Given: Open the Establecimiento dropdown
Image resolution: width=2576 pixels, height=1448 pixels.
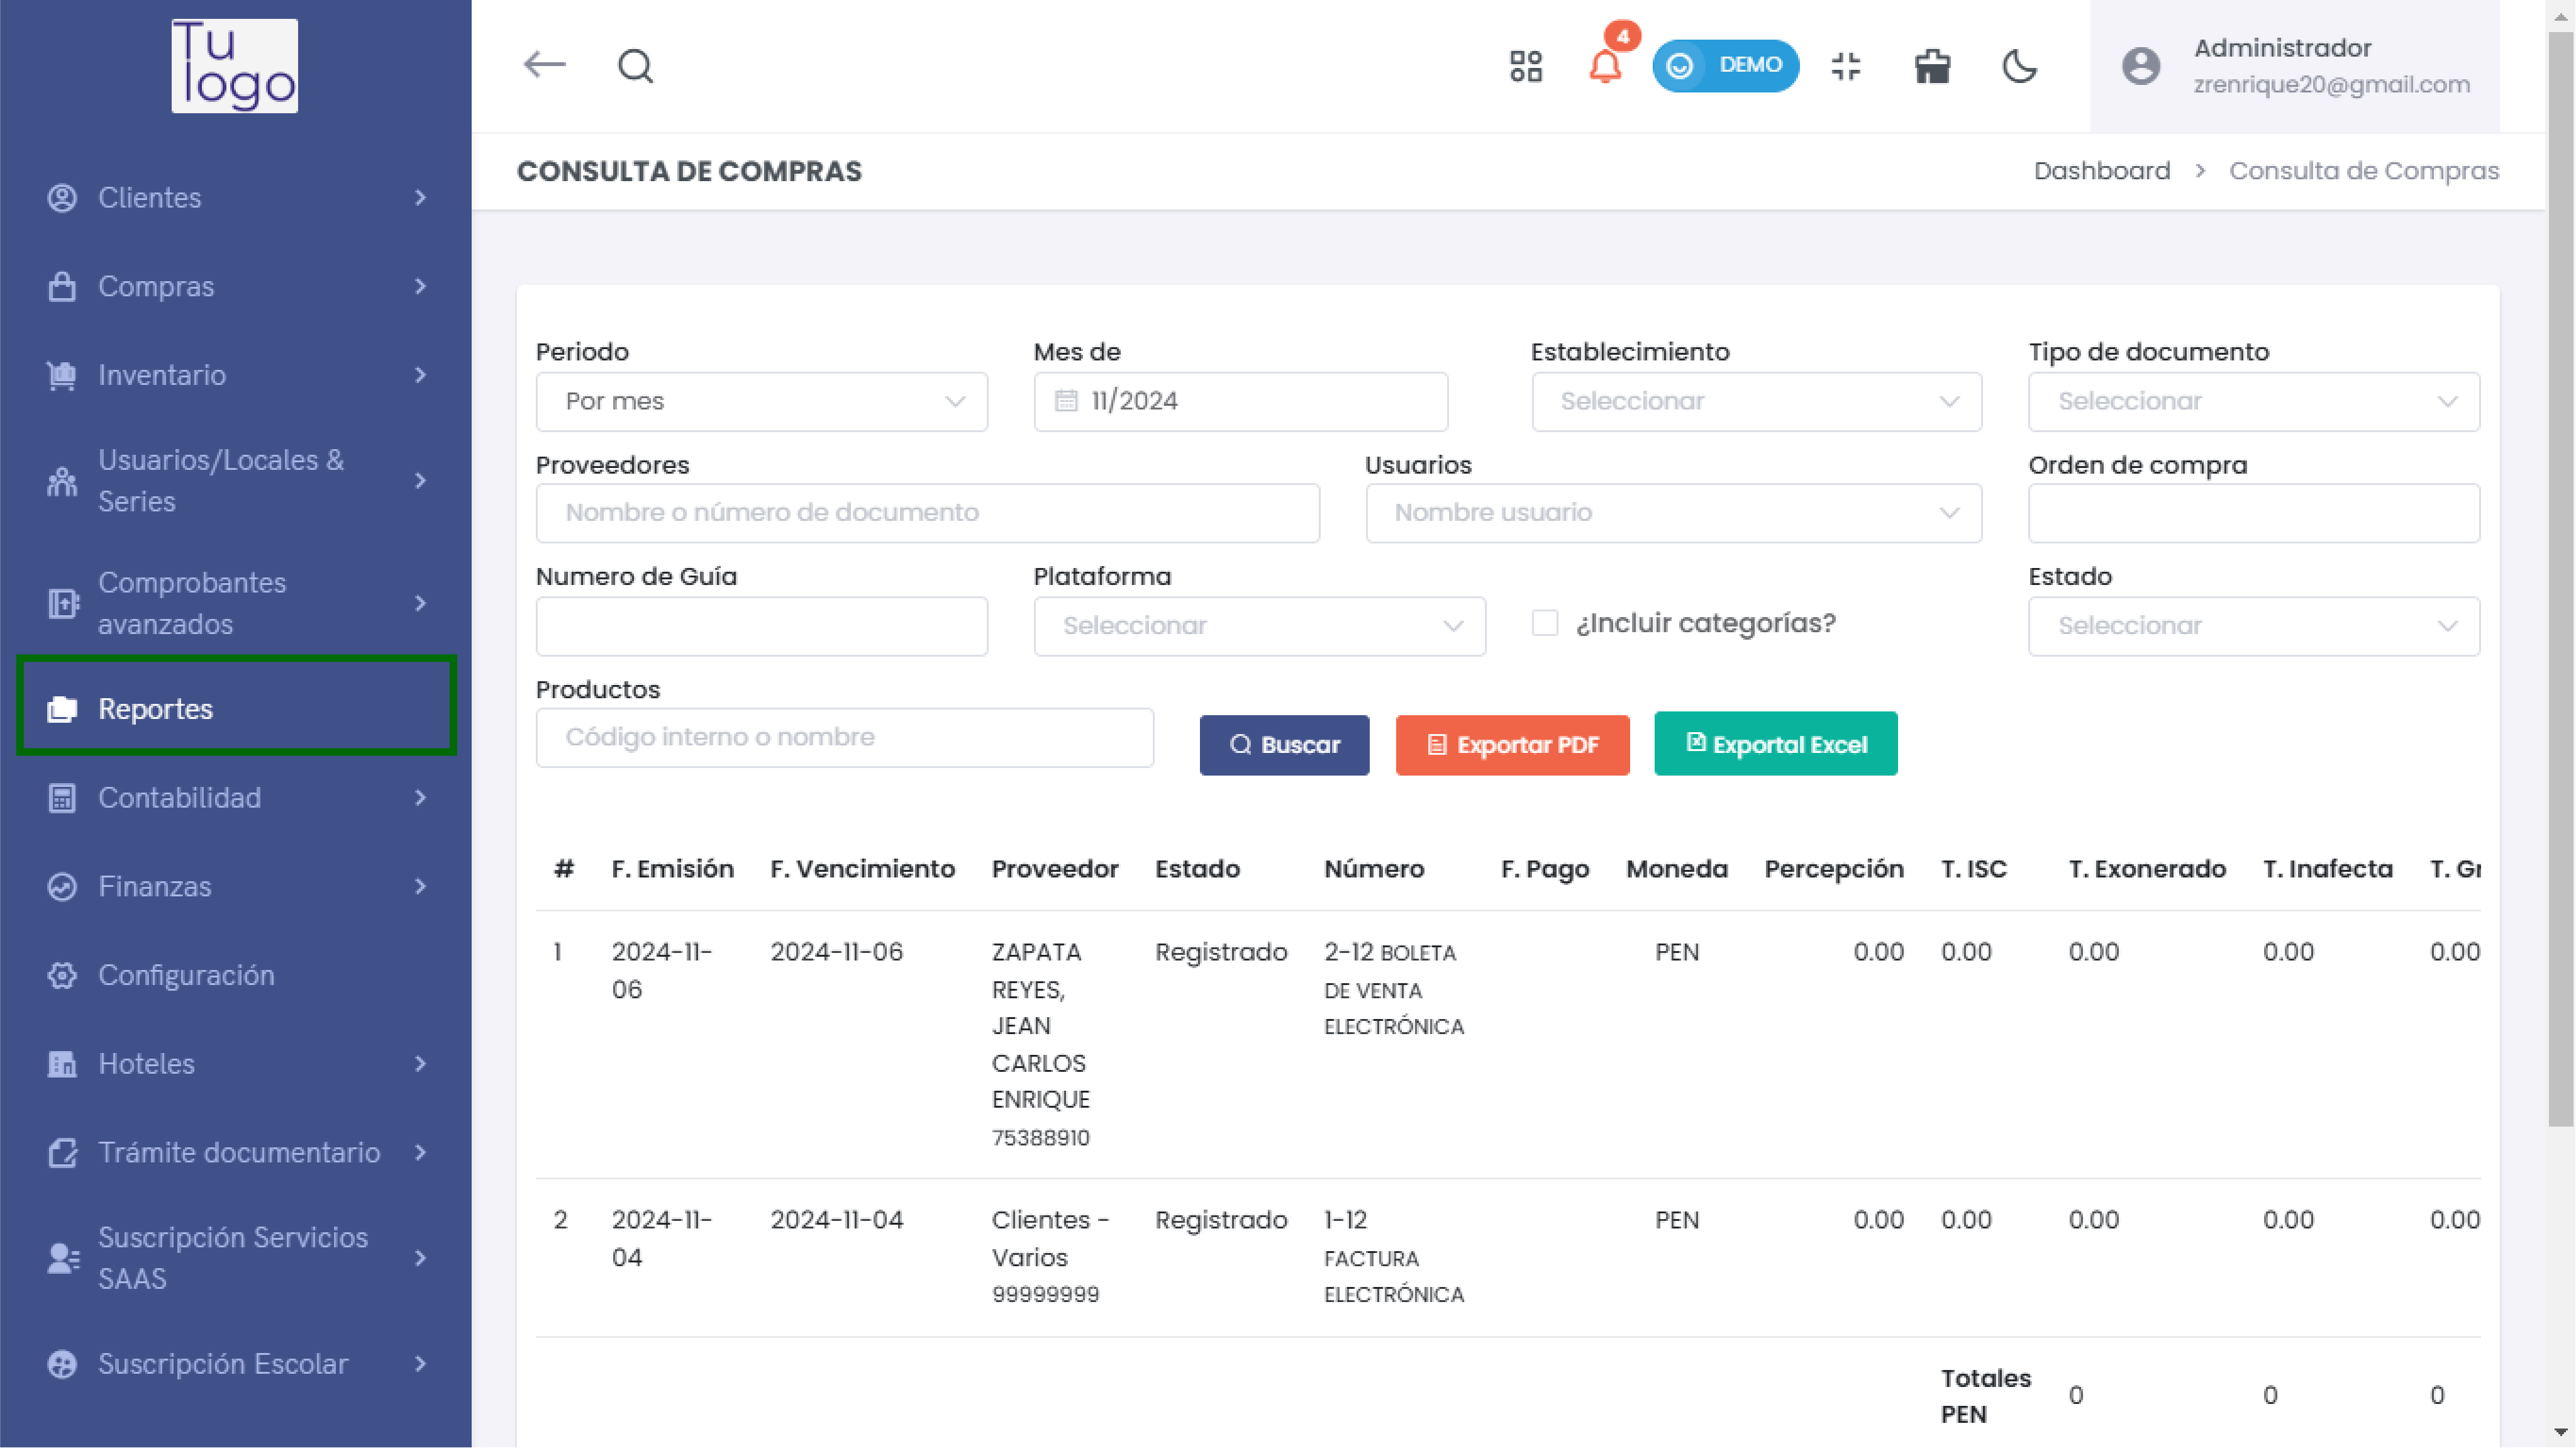Looking at the screenshot, I should [x=1756, y=402].
